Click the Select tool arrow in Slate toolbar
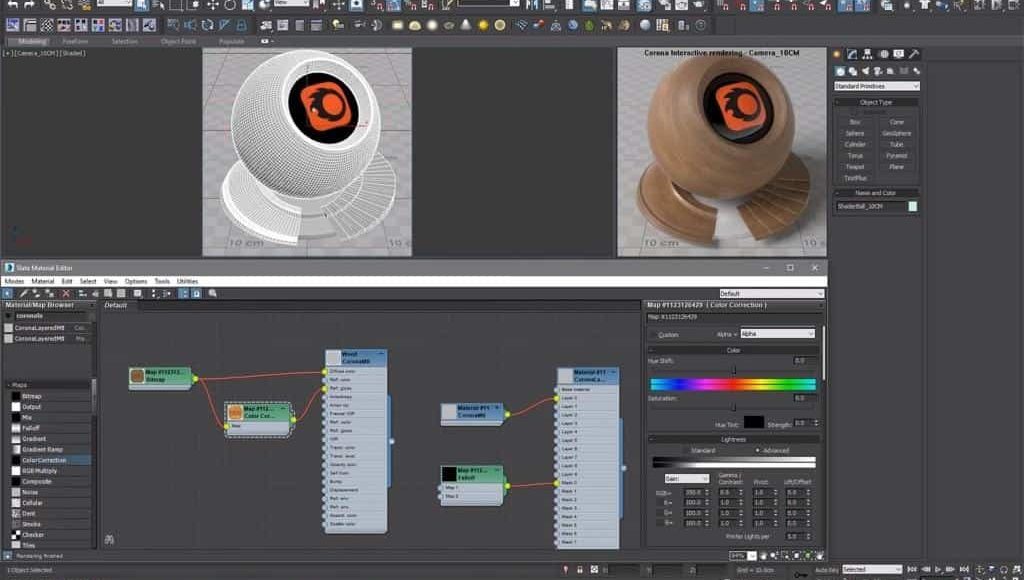This screenshot has height=580, width=1024. pyautogui.click(x=8, y=293)
